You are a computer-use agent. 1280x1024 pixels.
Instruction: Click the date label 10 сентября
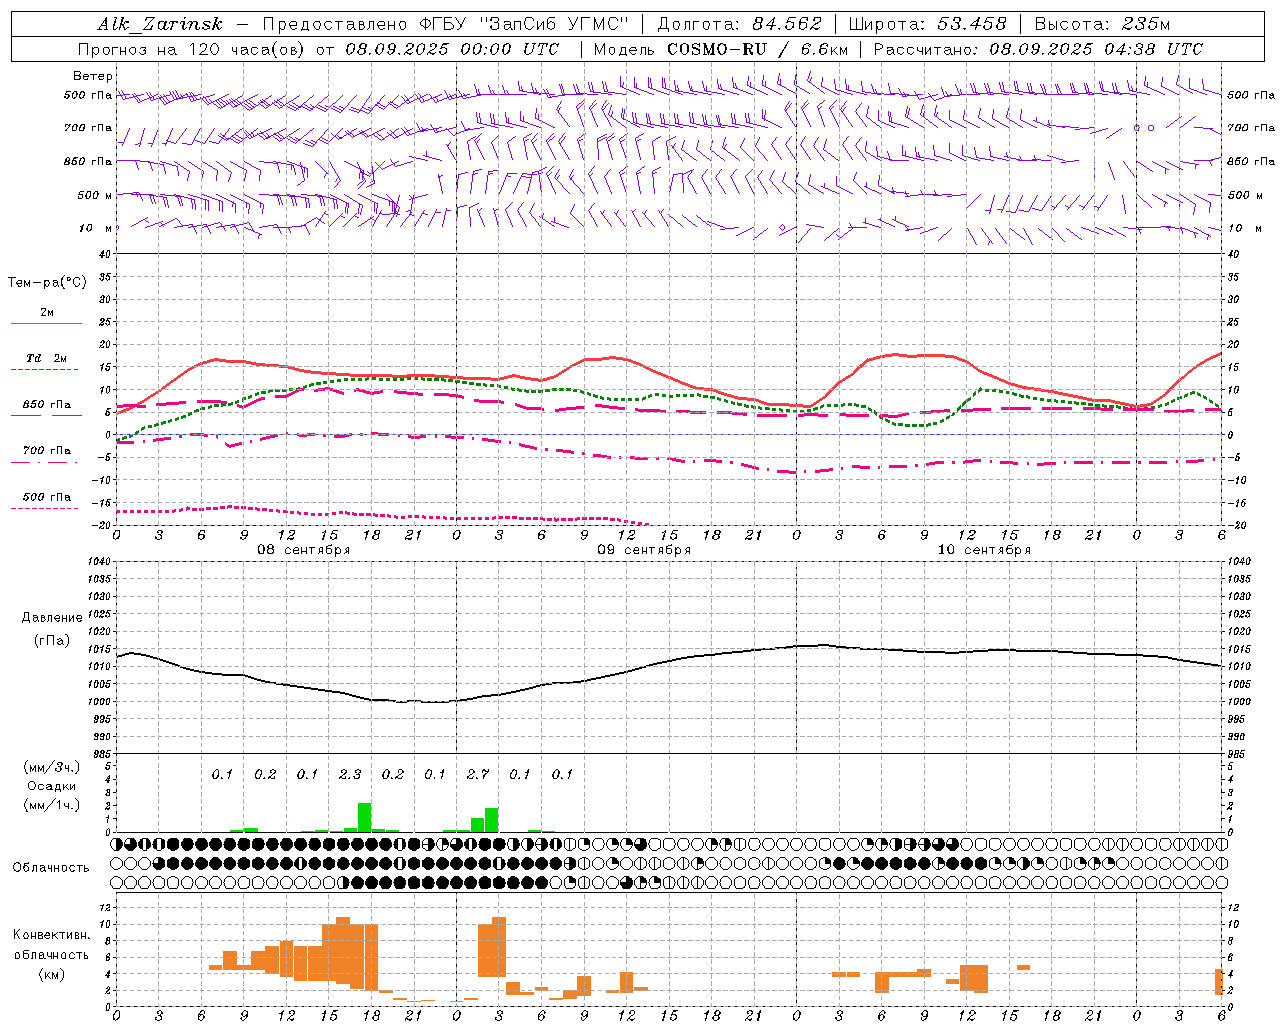(x=984, y=549)
